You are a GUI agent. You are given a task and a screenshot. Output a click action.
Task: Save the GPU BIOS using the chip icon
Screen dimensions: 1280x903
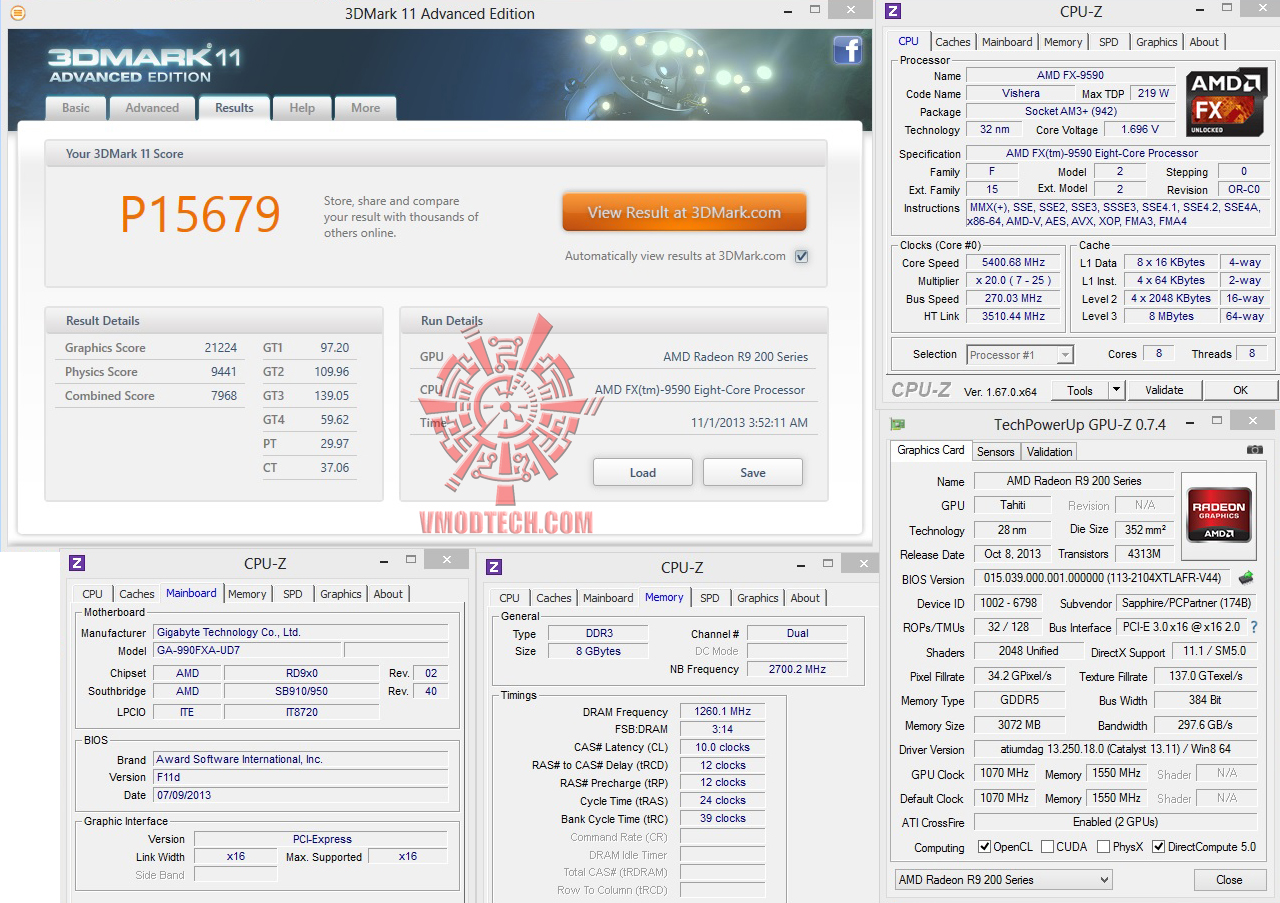click(1246, 578)
